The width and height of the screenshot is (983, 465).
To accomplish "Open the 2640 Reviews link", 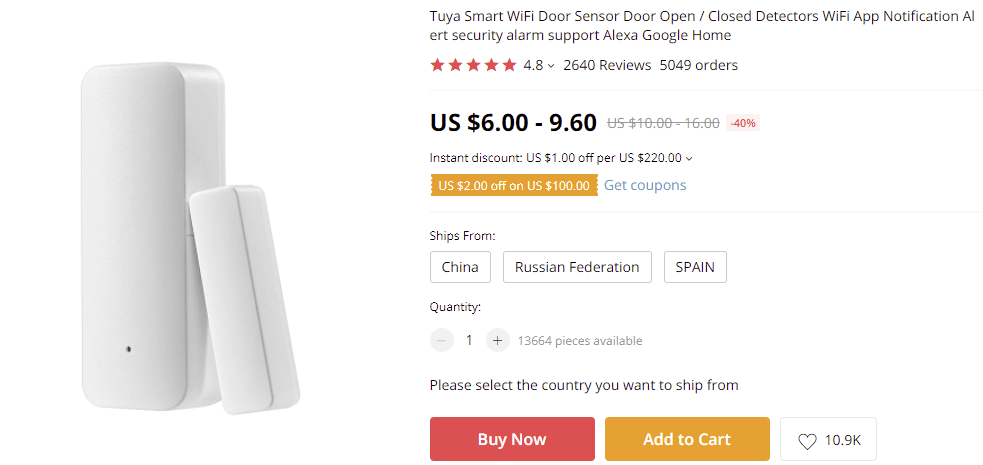I will [607, 65].
